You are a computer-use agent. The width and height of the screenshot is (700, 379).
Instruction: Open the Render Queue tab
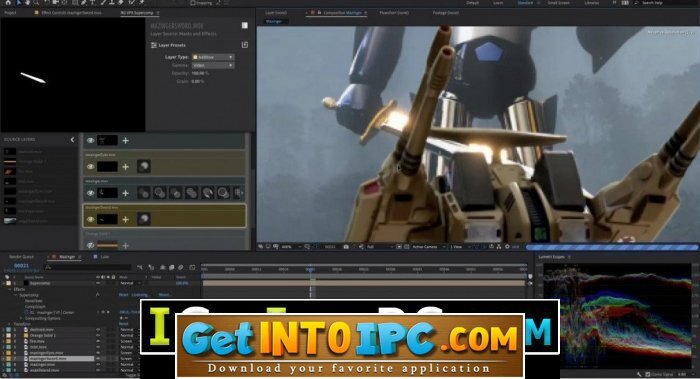pos(21,257)
